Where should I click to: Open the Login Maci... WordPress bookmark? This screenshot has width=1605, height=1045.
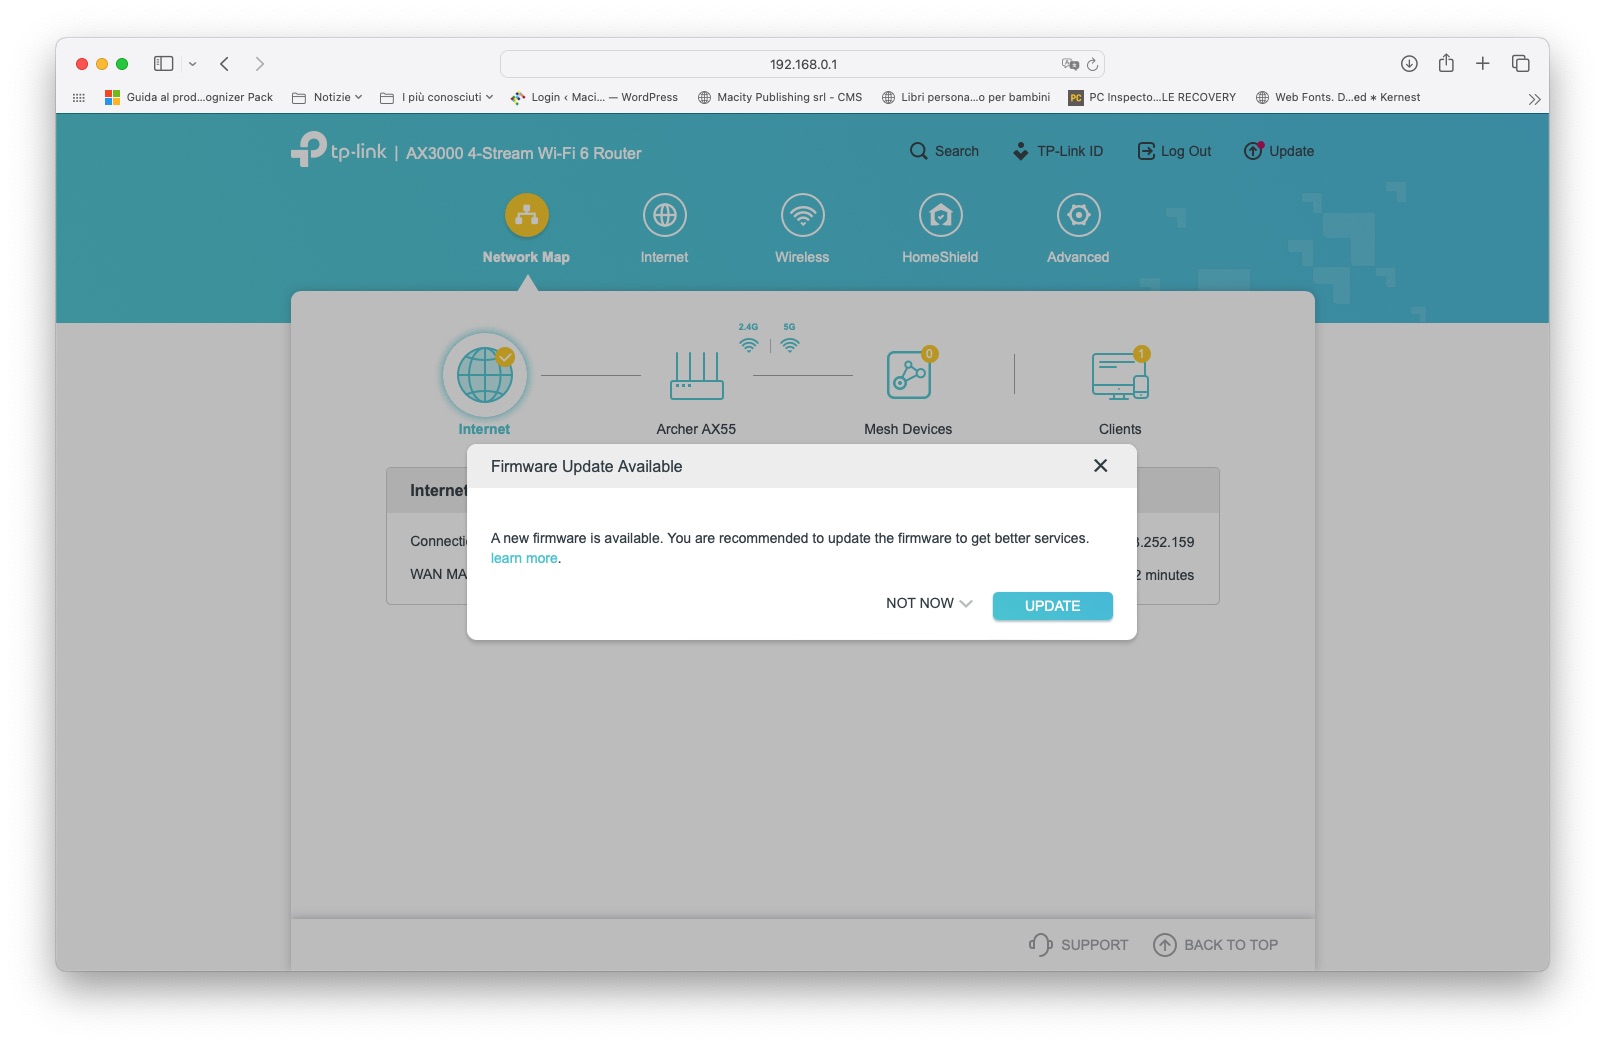594,98
